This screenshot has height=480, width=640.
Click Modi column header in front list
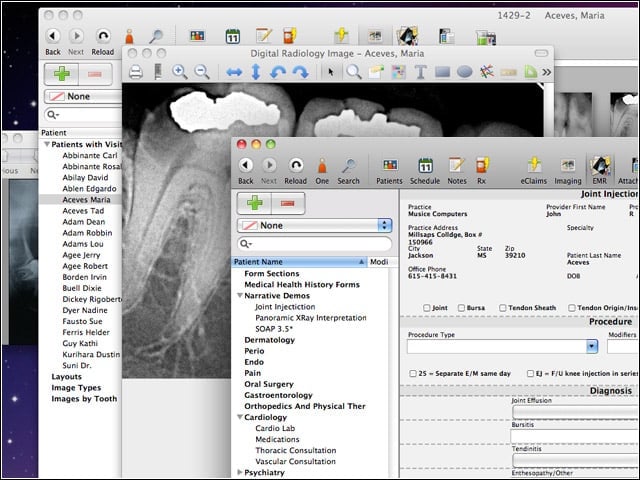click(379, 262)
